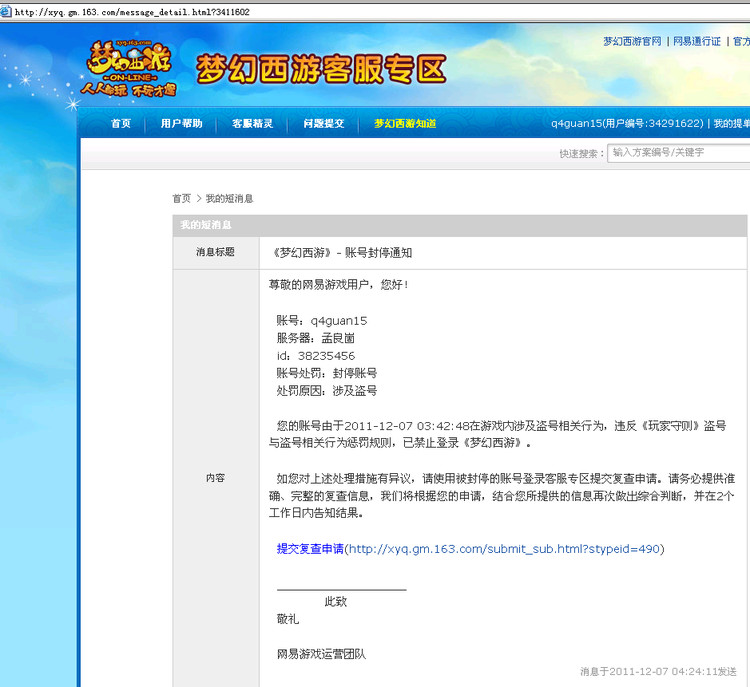The width and height of the screenshot is (750, 687).
Task: Click the 网易通行证 link
Action: point(696,42)
